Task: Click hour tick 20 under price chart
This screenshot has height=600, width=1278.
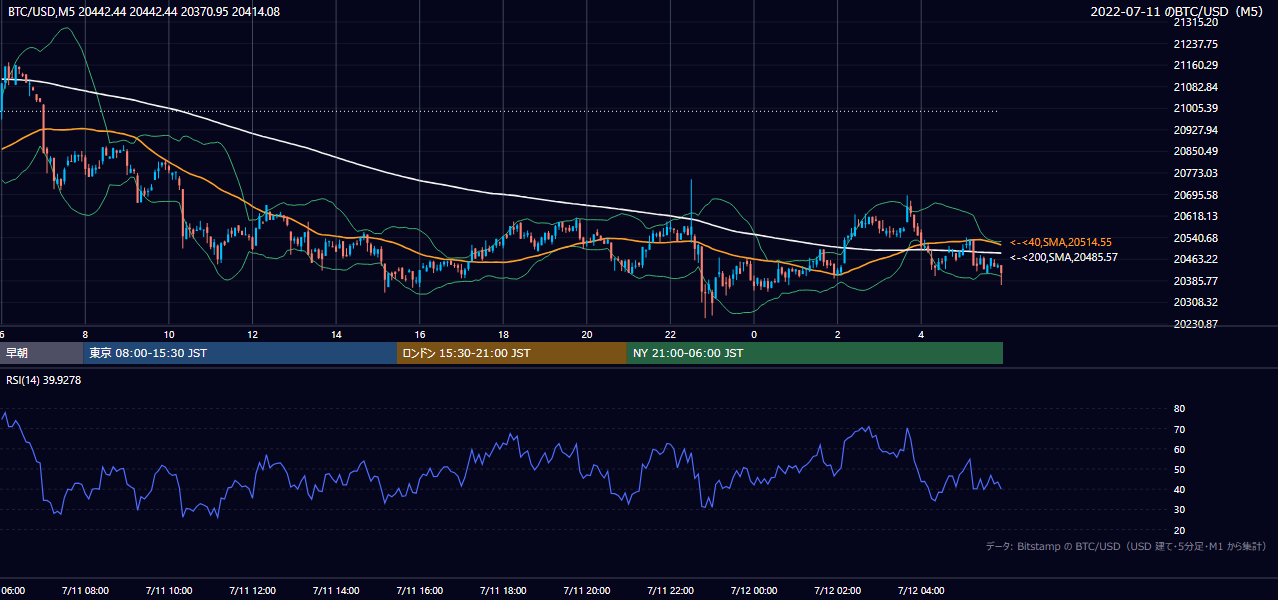Action: pos(587,335)
